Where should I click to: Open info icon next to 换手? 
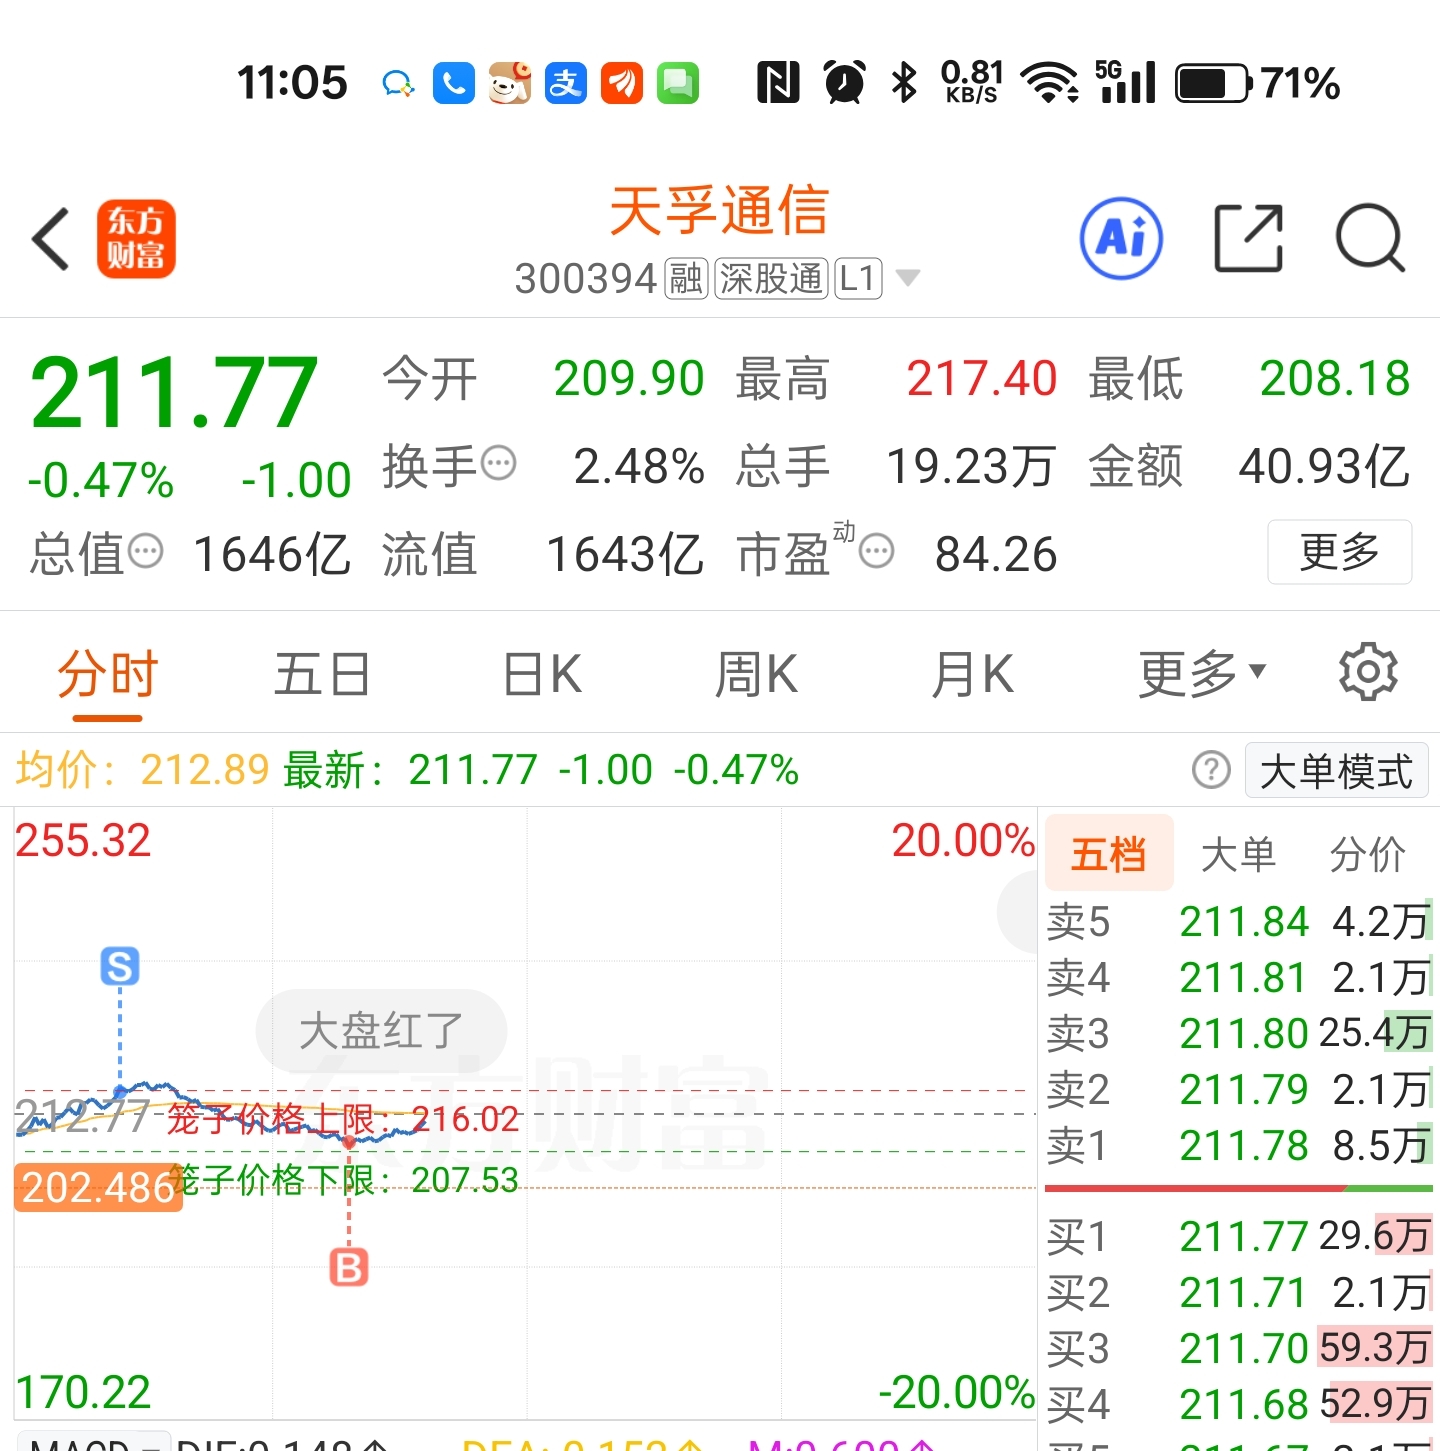point(498,464)
